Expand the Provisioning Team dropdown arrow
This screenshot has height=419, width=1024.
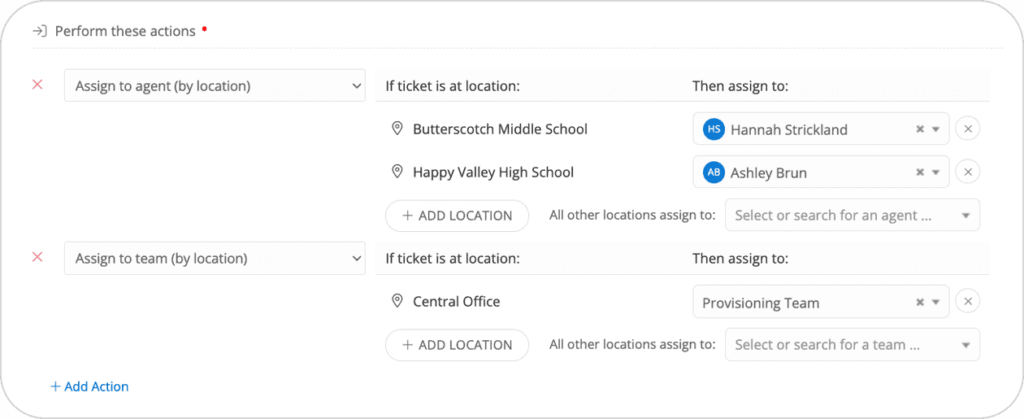[935, 302]
